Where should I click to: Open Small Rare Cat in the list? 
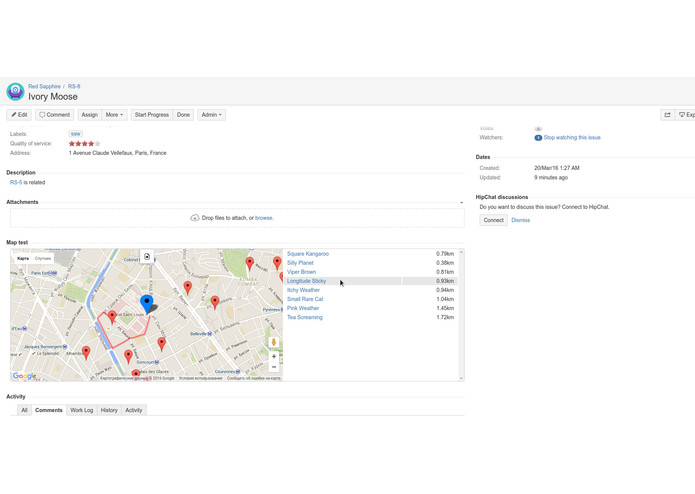(x=305, y=299)
